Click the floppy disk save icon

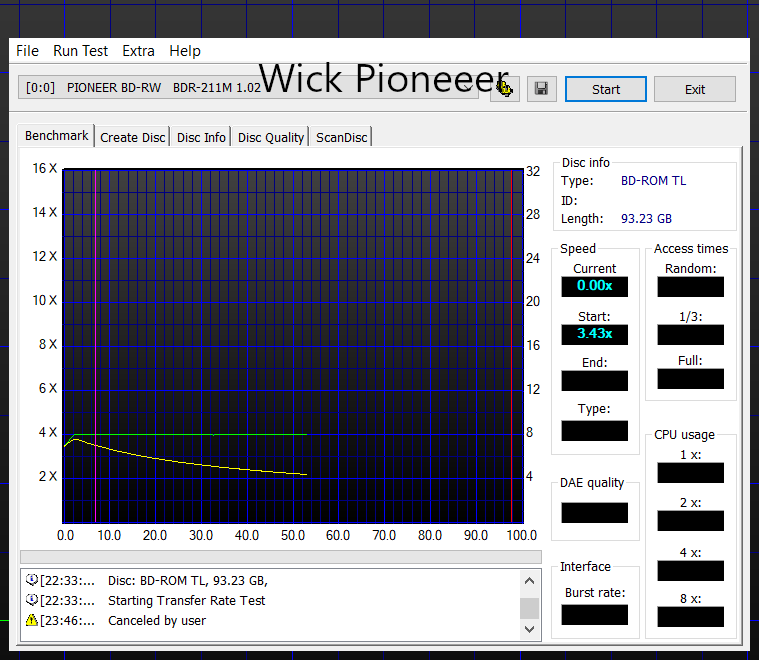click(x=541, y=89)
